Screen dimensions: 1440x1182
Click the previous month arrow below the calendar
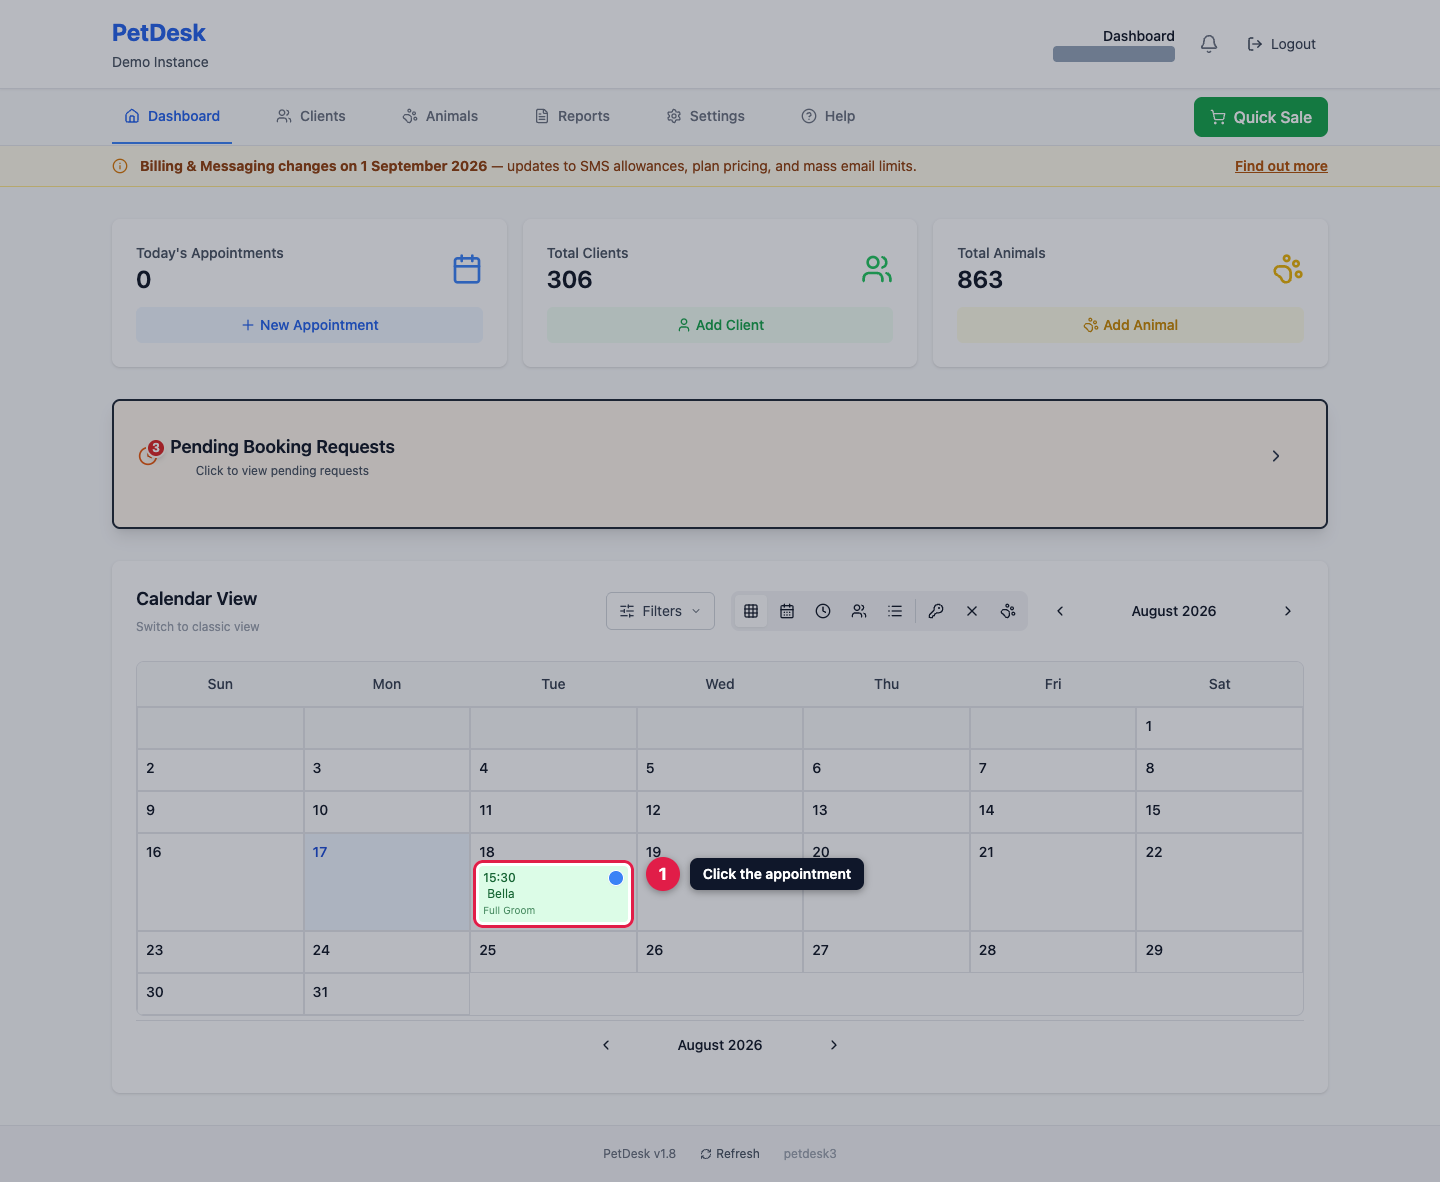click(606, 1045)
